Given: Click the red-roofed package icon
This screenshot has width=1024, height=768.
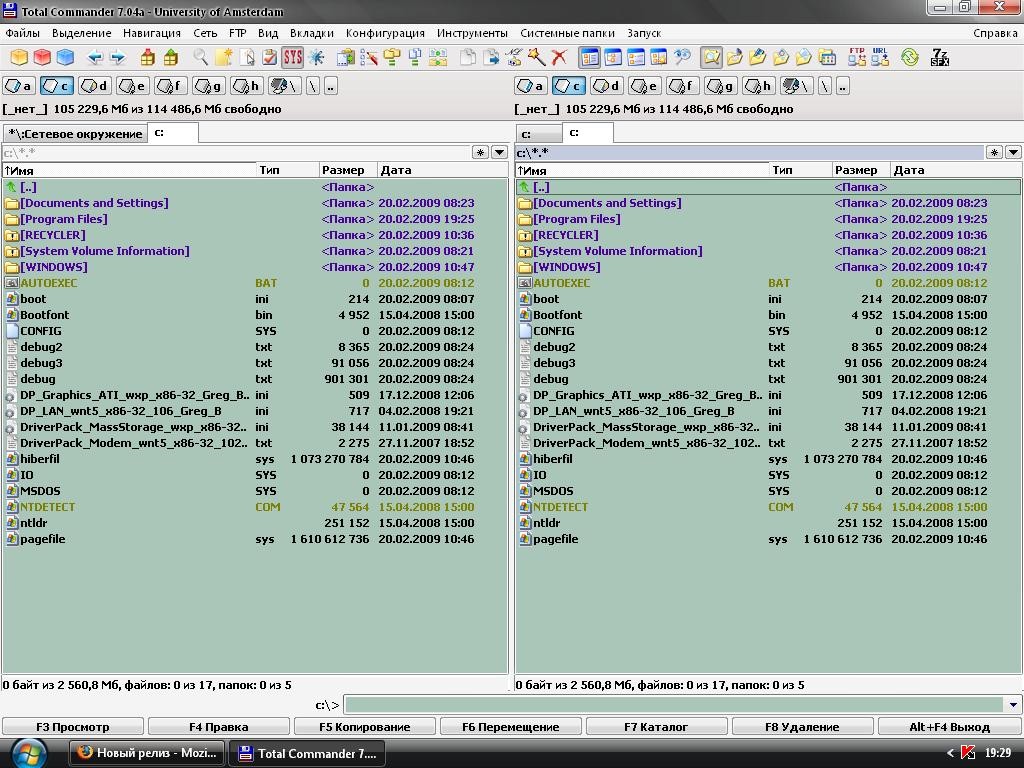Looking at the screenshot, I should 148,57.
